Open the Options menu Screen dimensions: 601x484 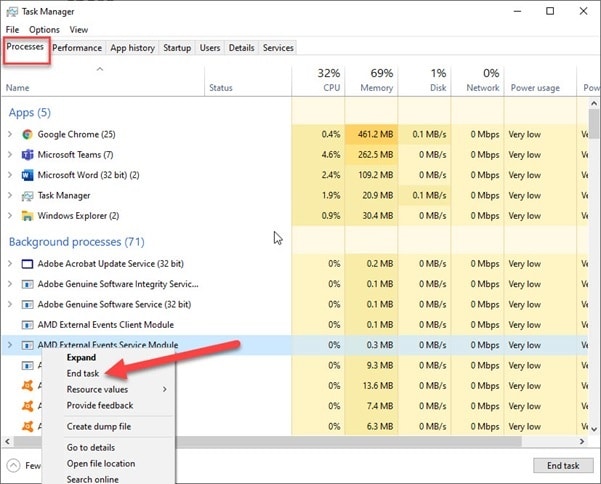44,30
